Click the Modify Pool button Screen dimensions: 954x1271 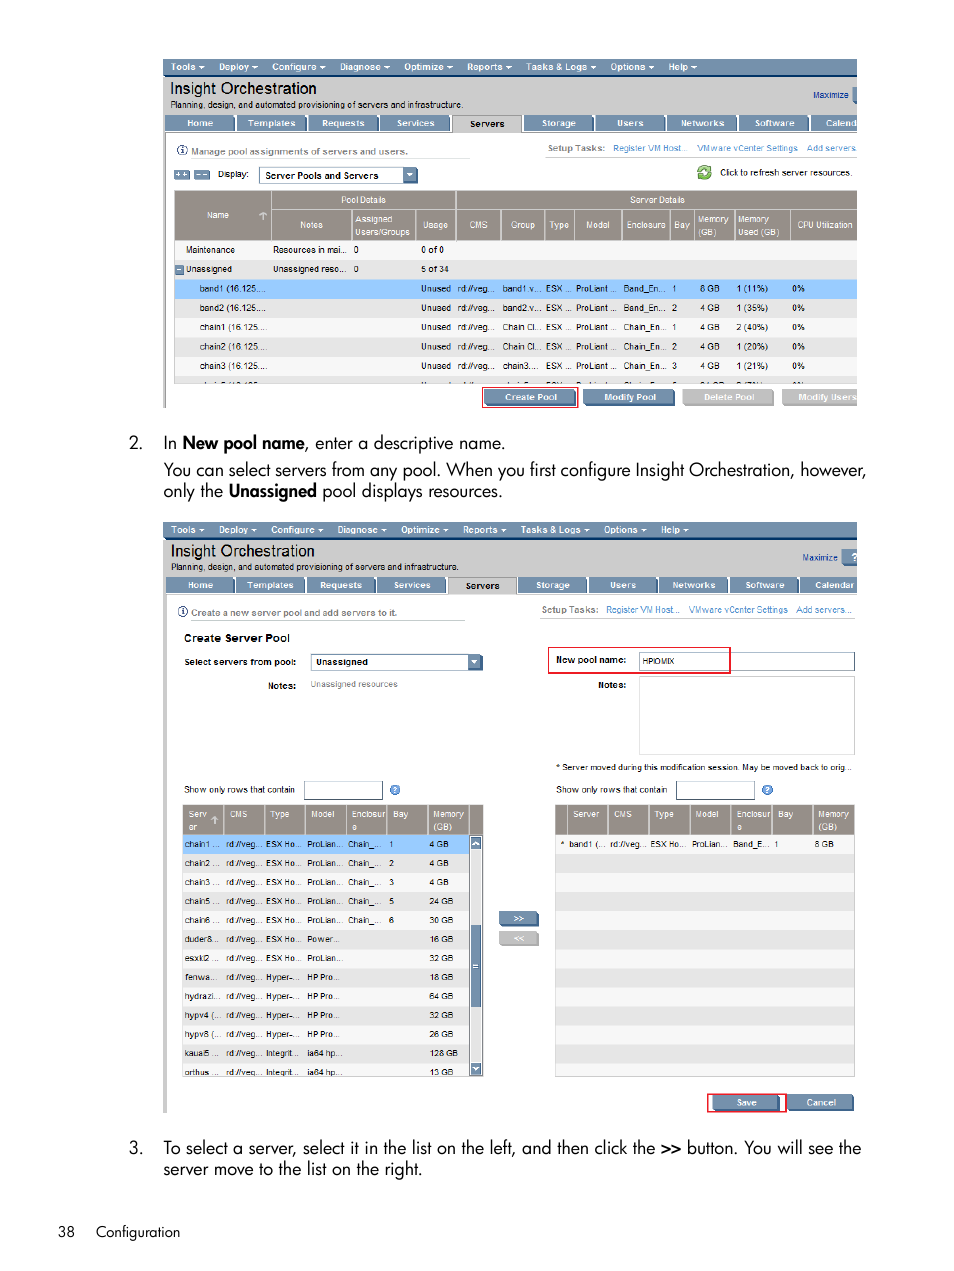point(630,397)
